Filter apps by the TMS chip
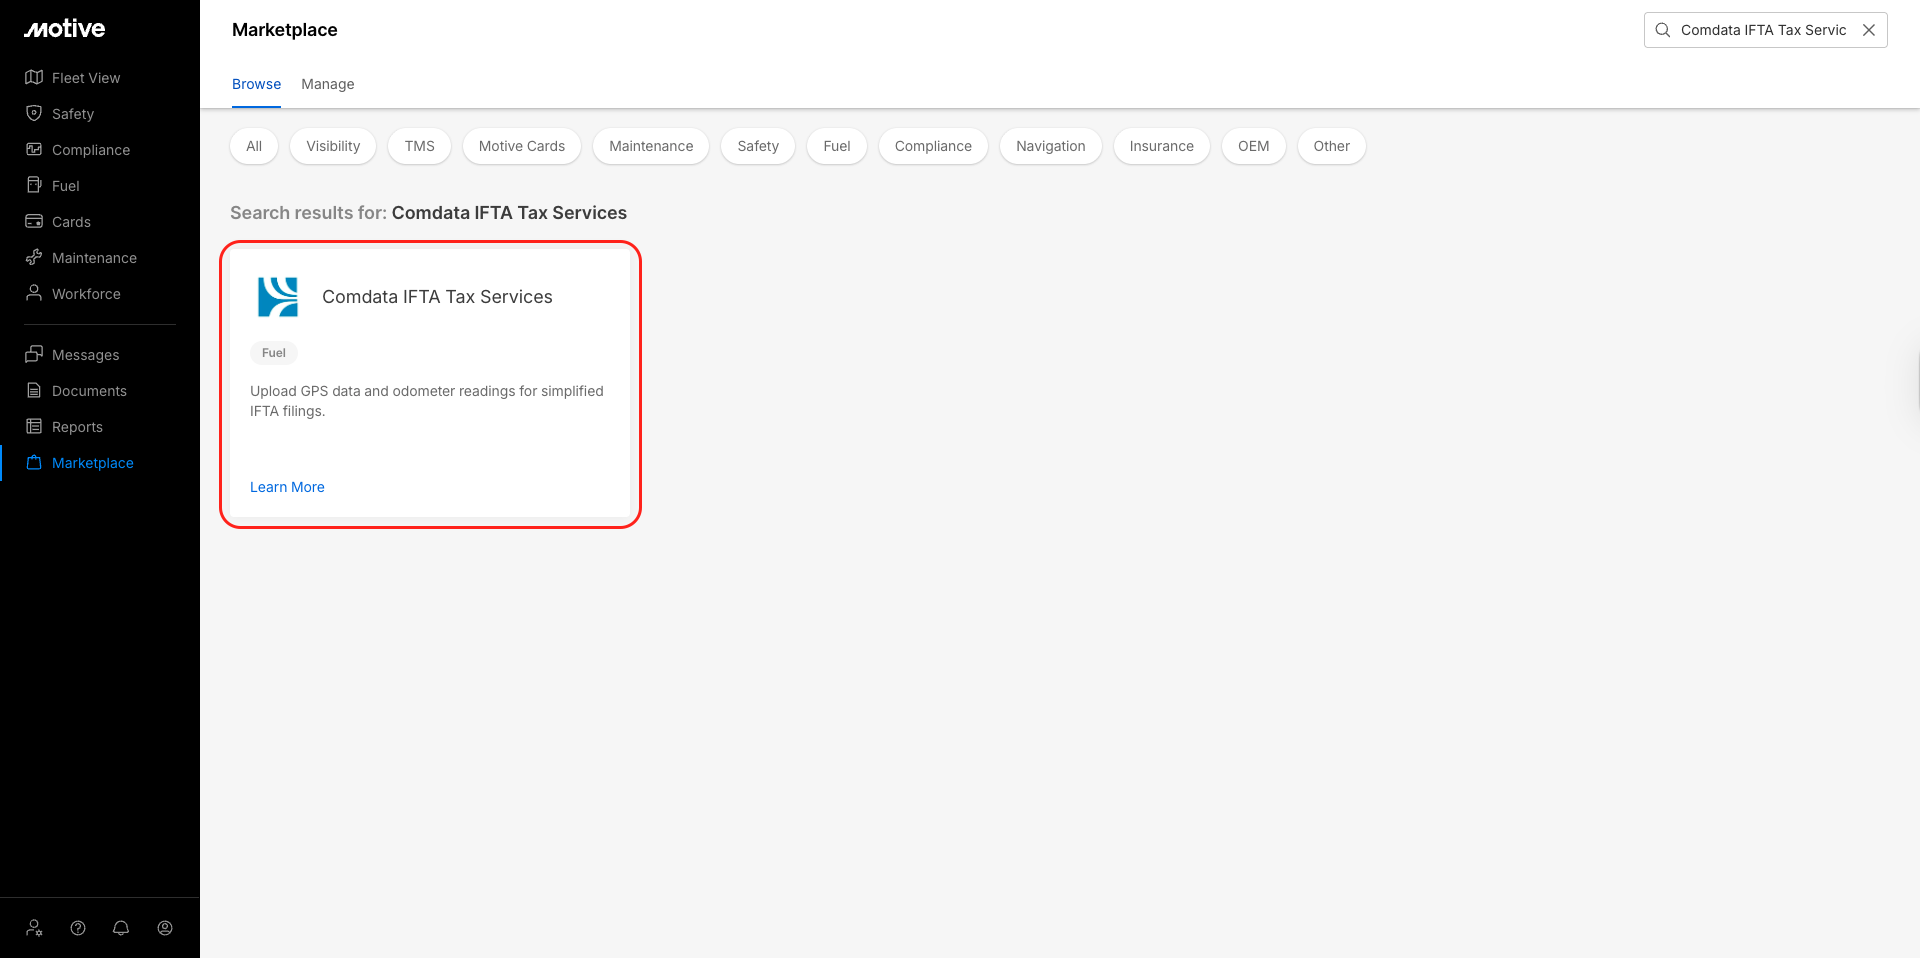 (420, 146)
